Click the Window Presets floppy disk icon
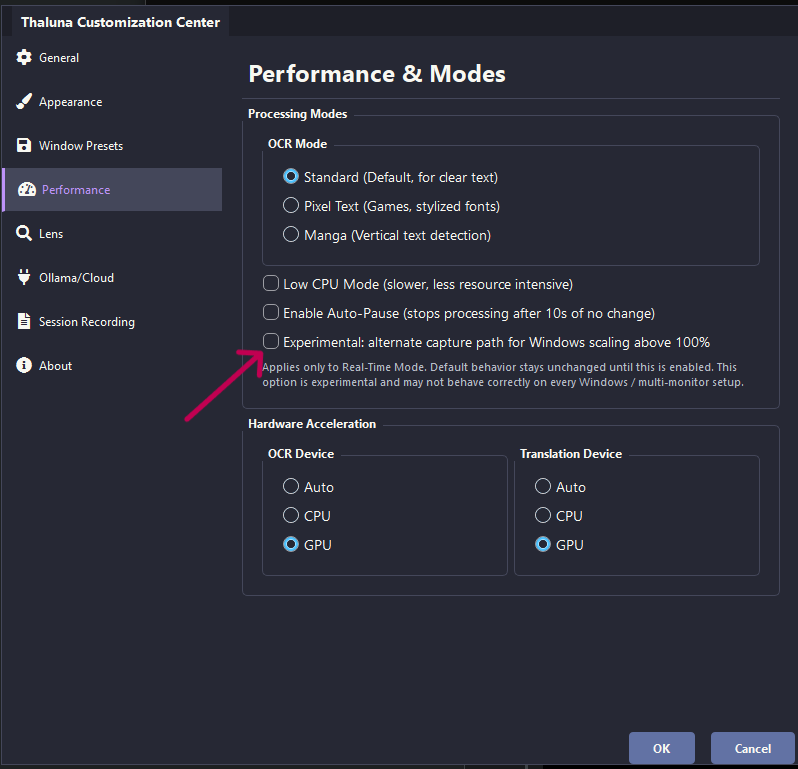The width and height of the screenshot is (798, 769). 24,146
